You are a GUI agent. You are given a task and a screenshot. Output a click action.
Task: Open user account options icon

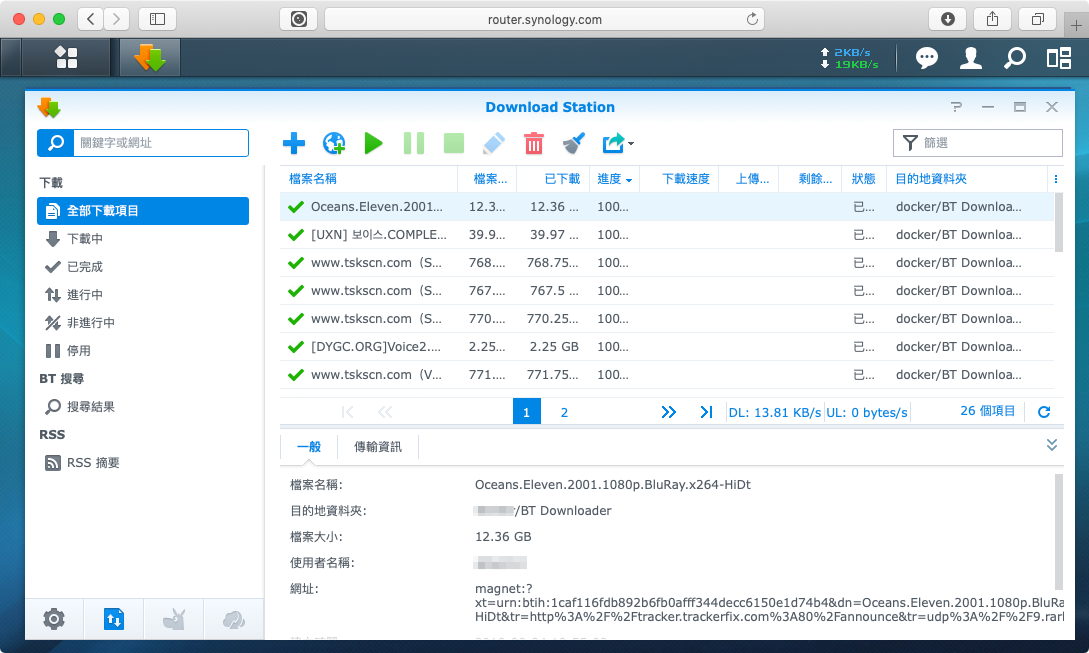(970, 58)
